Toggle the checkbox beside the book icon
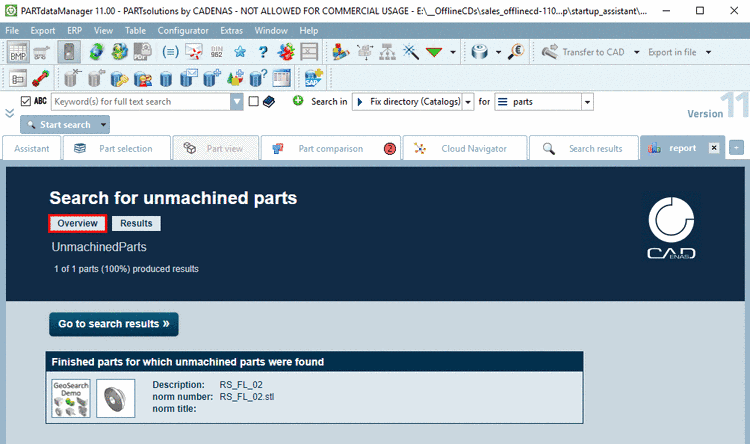 [254, 101]
